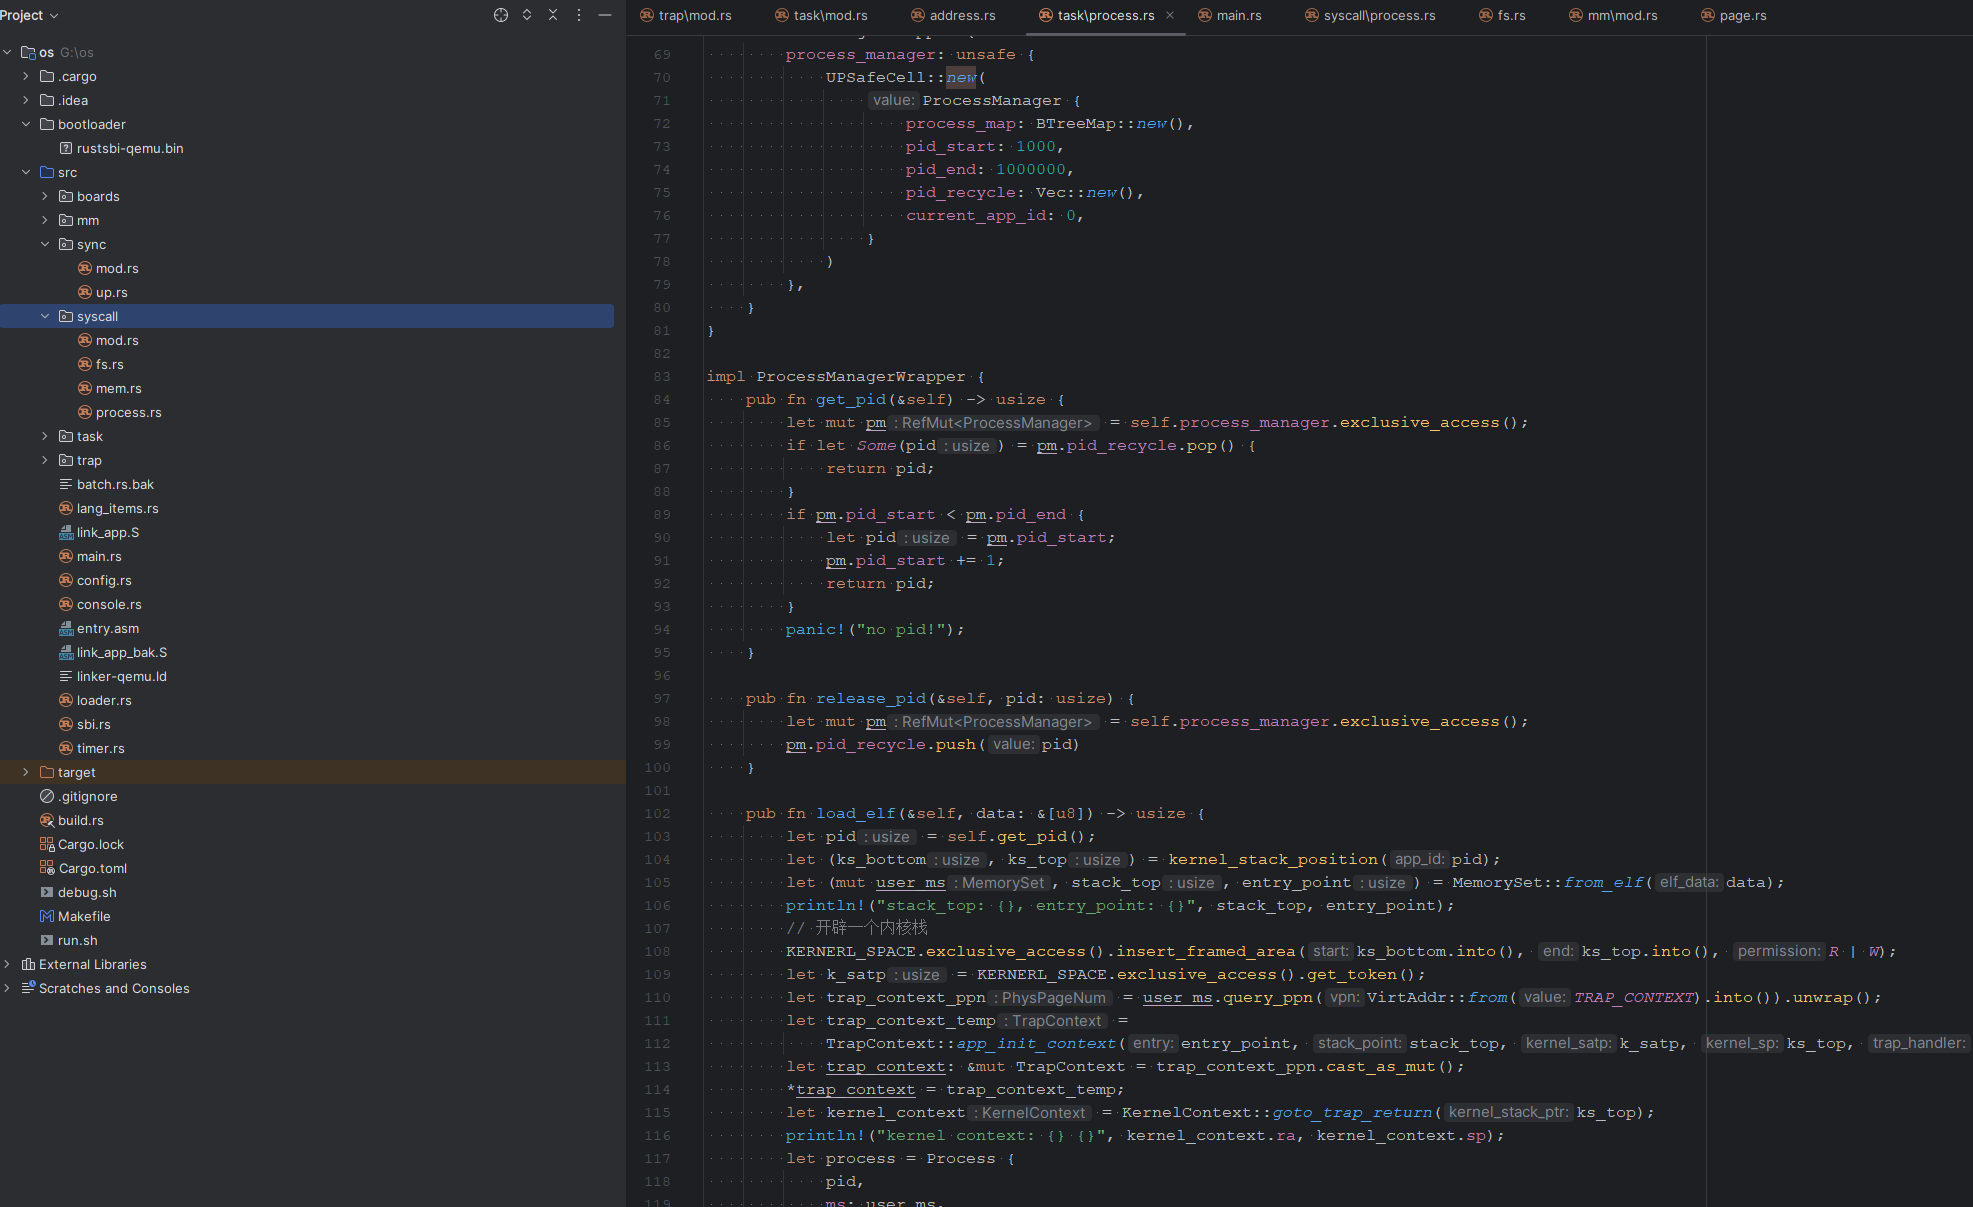This screenshot has height=1207, width=1973.
Task: Click the Select Opened File target icon
Action: [x=501, y=15]
